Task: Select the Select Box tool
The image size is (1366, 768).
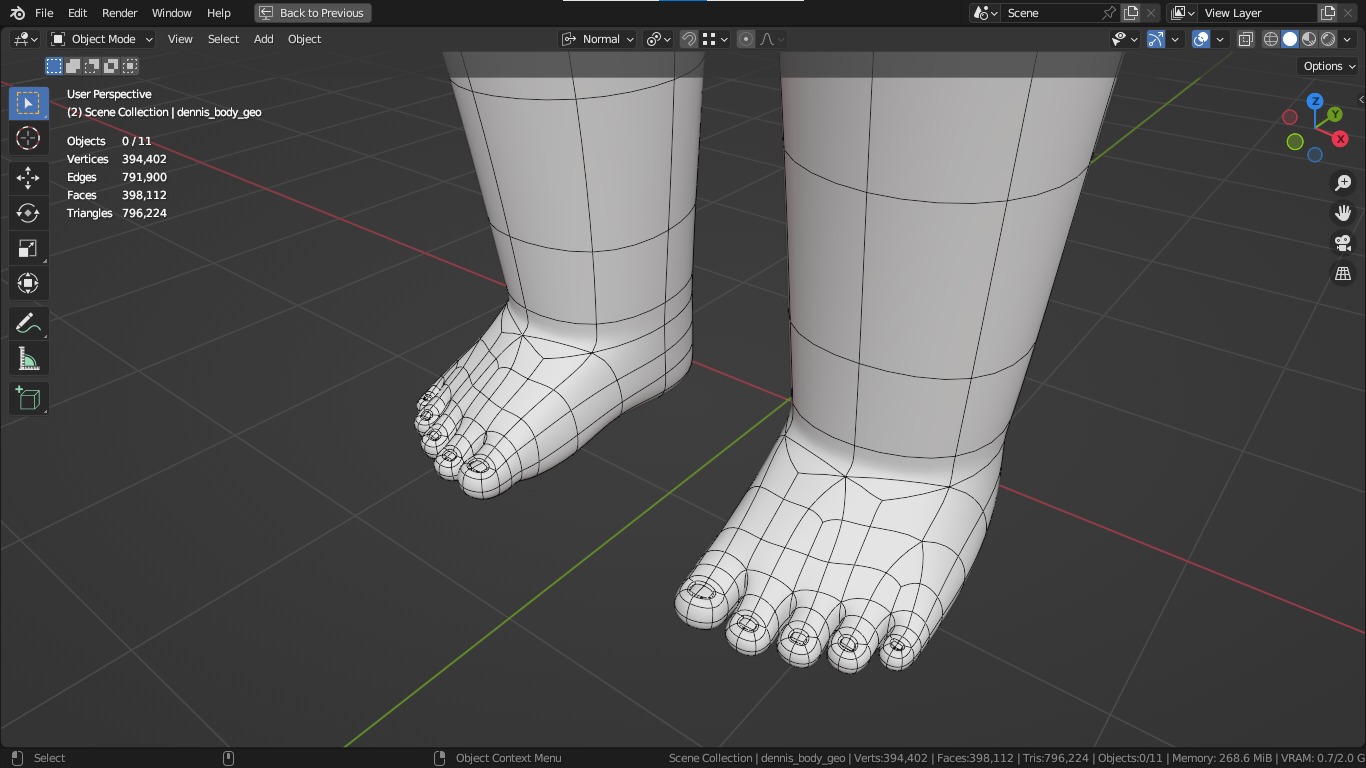Action: click(28, 103)
